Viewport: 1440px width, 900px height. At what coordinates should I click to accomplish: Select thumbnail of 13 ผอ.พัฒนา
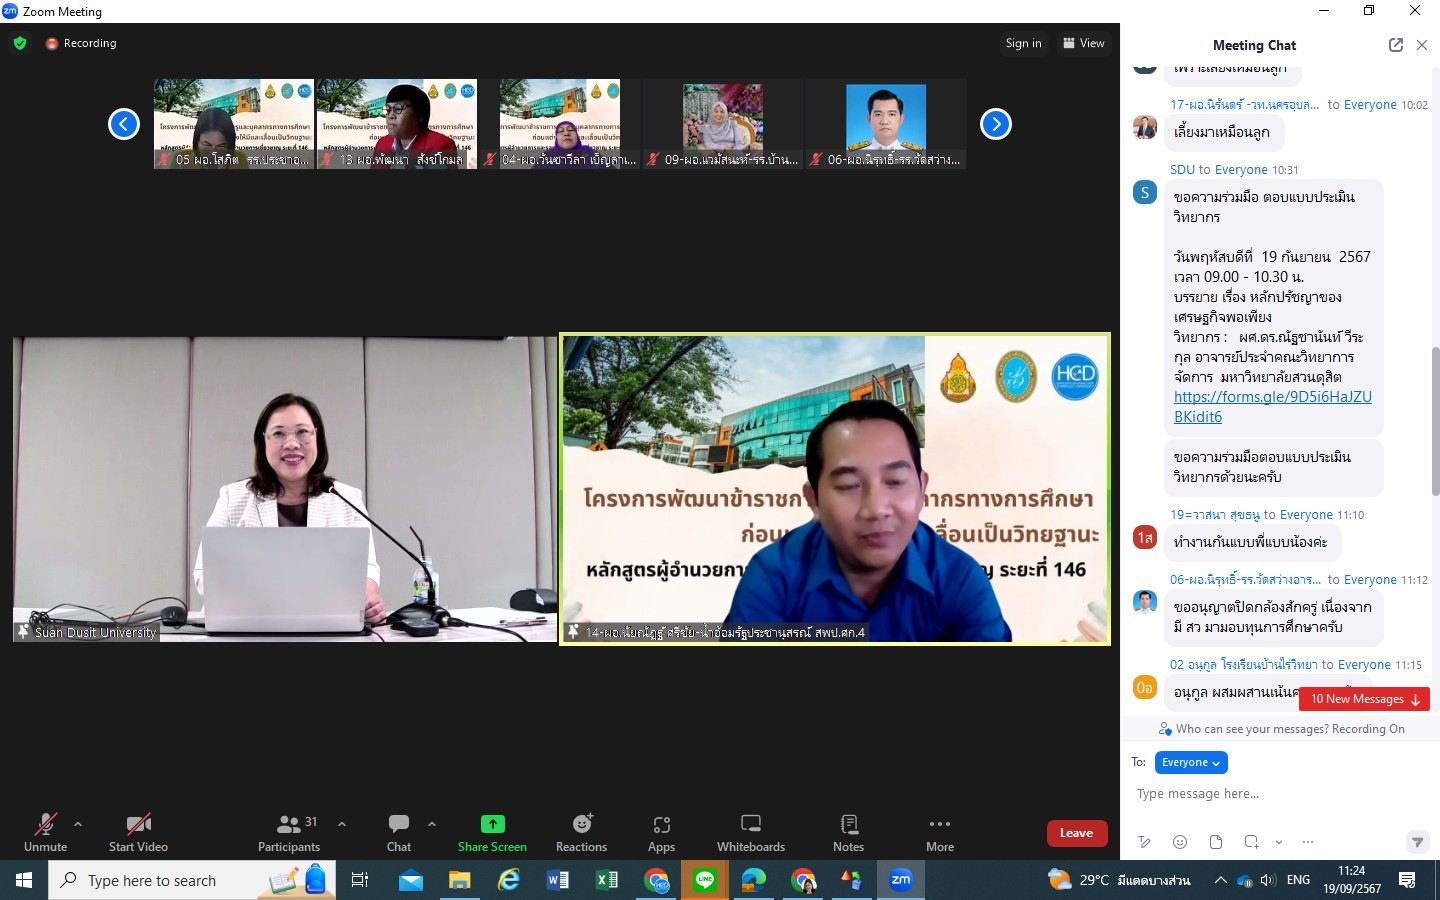tap(397, 124)
